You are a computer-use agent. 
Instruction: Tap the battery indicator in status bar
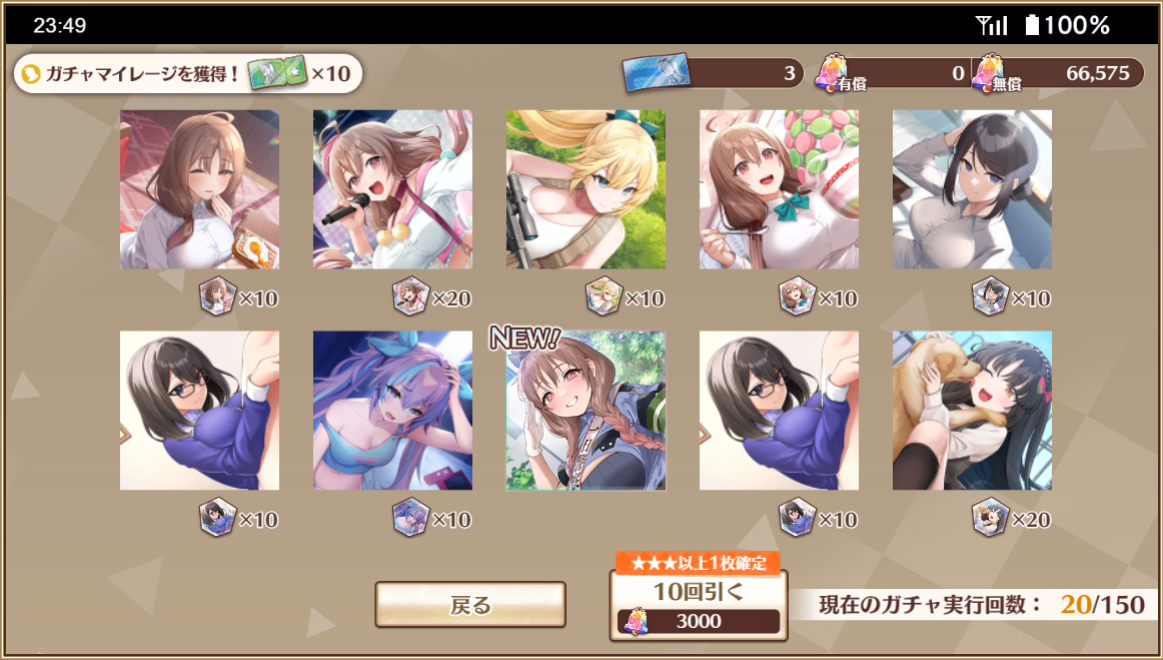tap(1032, 26)
